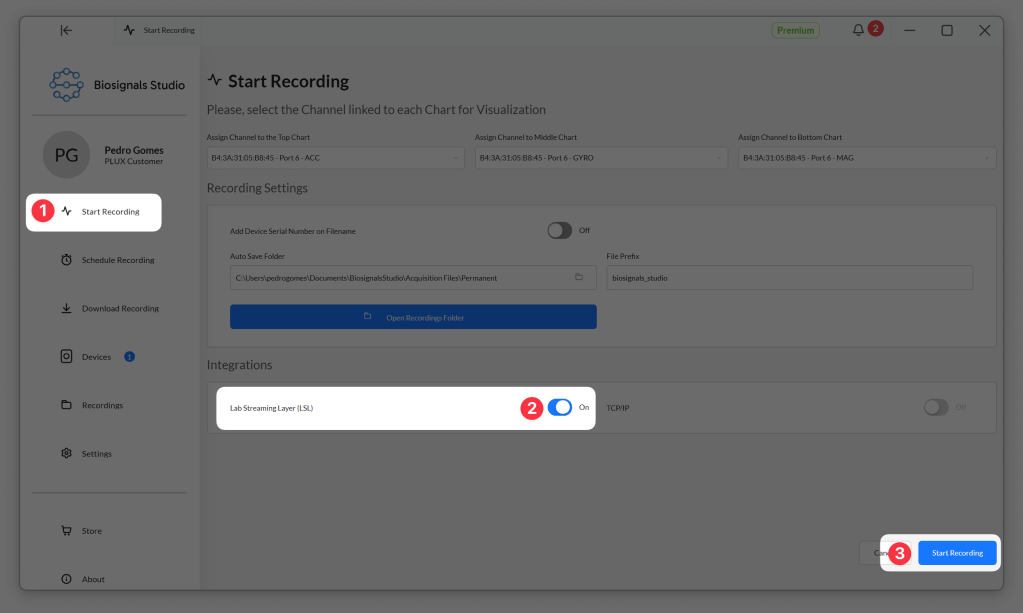This screenshot has height=613, width=1023.
Task: Click the Biosignals Studio logo
Action: [x=67, y=85]
